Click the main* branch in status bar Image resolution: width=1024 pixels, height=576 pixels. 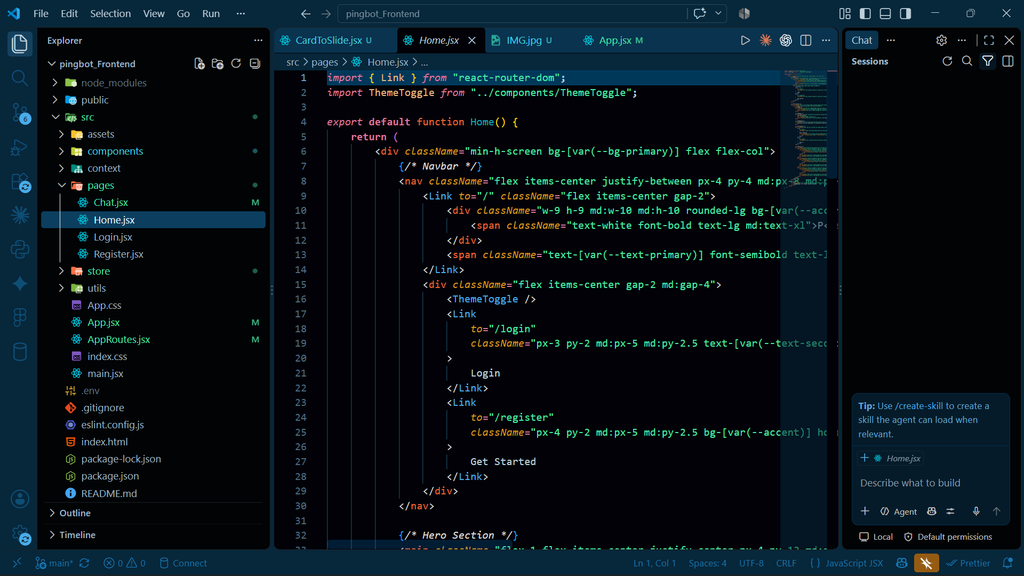(54, 563)
